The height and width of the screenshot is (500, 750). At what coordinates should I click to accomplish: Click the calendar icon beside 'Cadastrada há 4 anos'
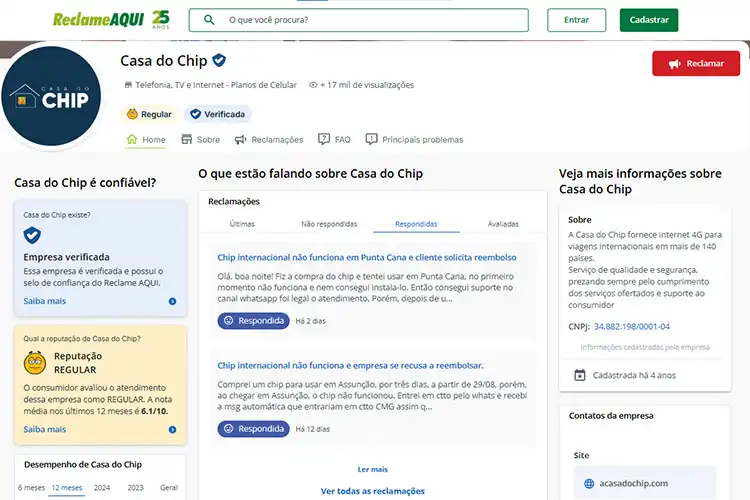[580, 375]
